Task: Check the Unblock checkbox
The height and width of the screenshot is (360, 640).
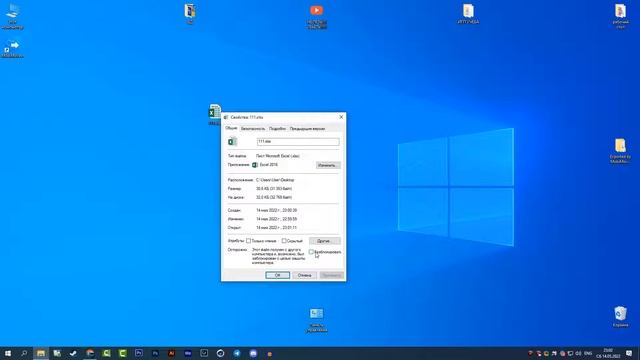Action: (x=311, y=252)
